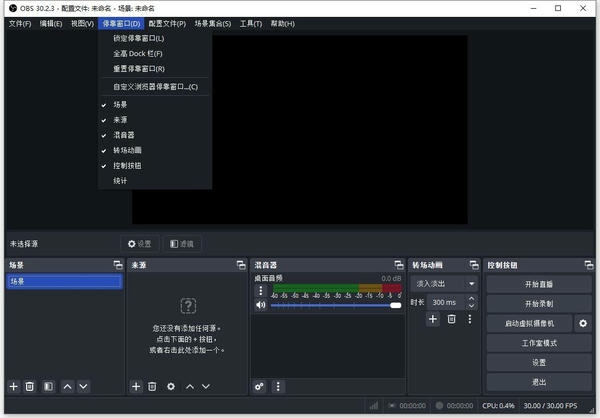600x418 pixels.
Task: Remove transition with trash icon
Action: pyautogui.click(x=452, y=319)
